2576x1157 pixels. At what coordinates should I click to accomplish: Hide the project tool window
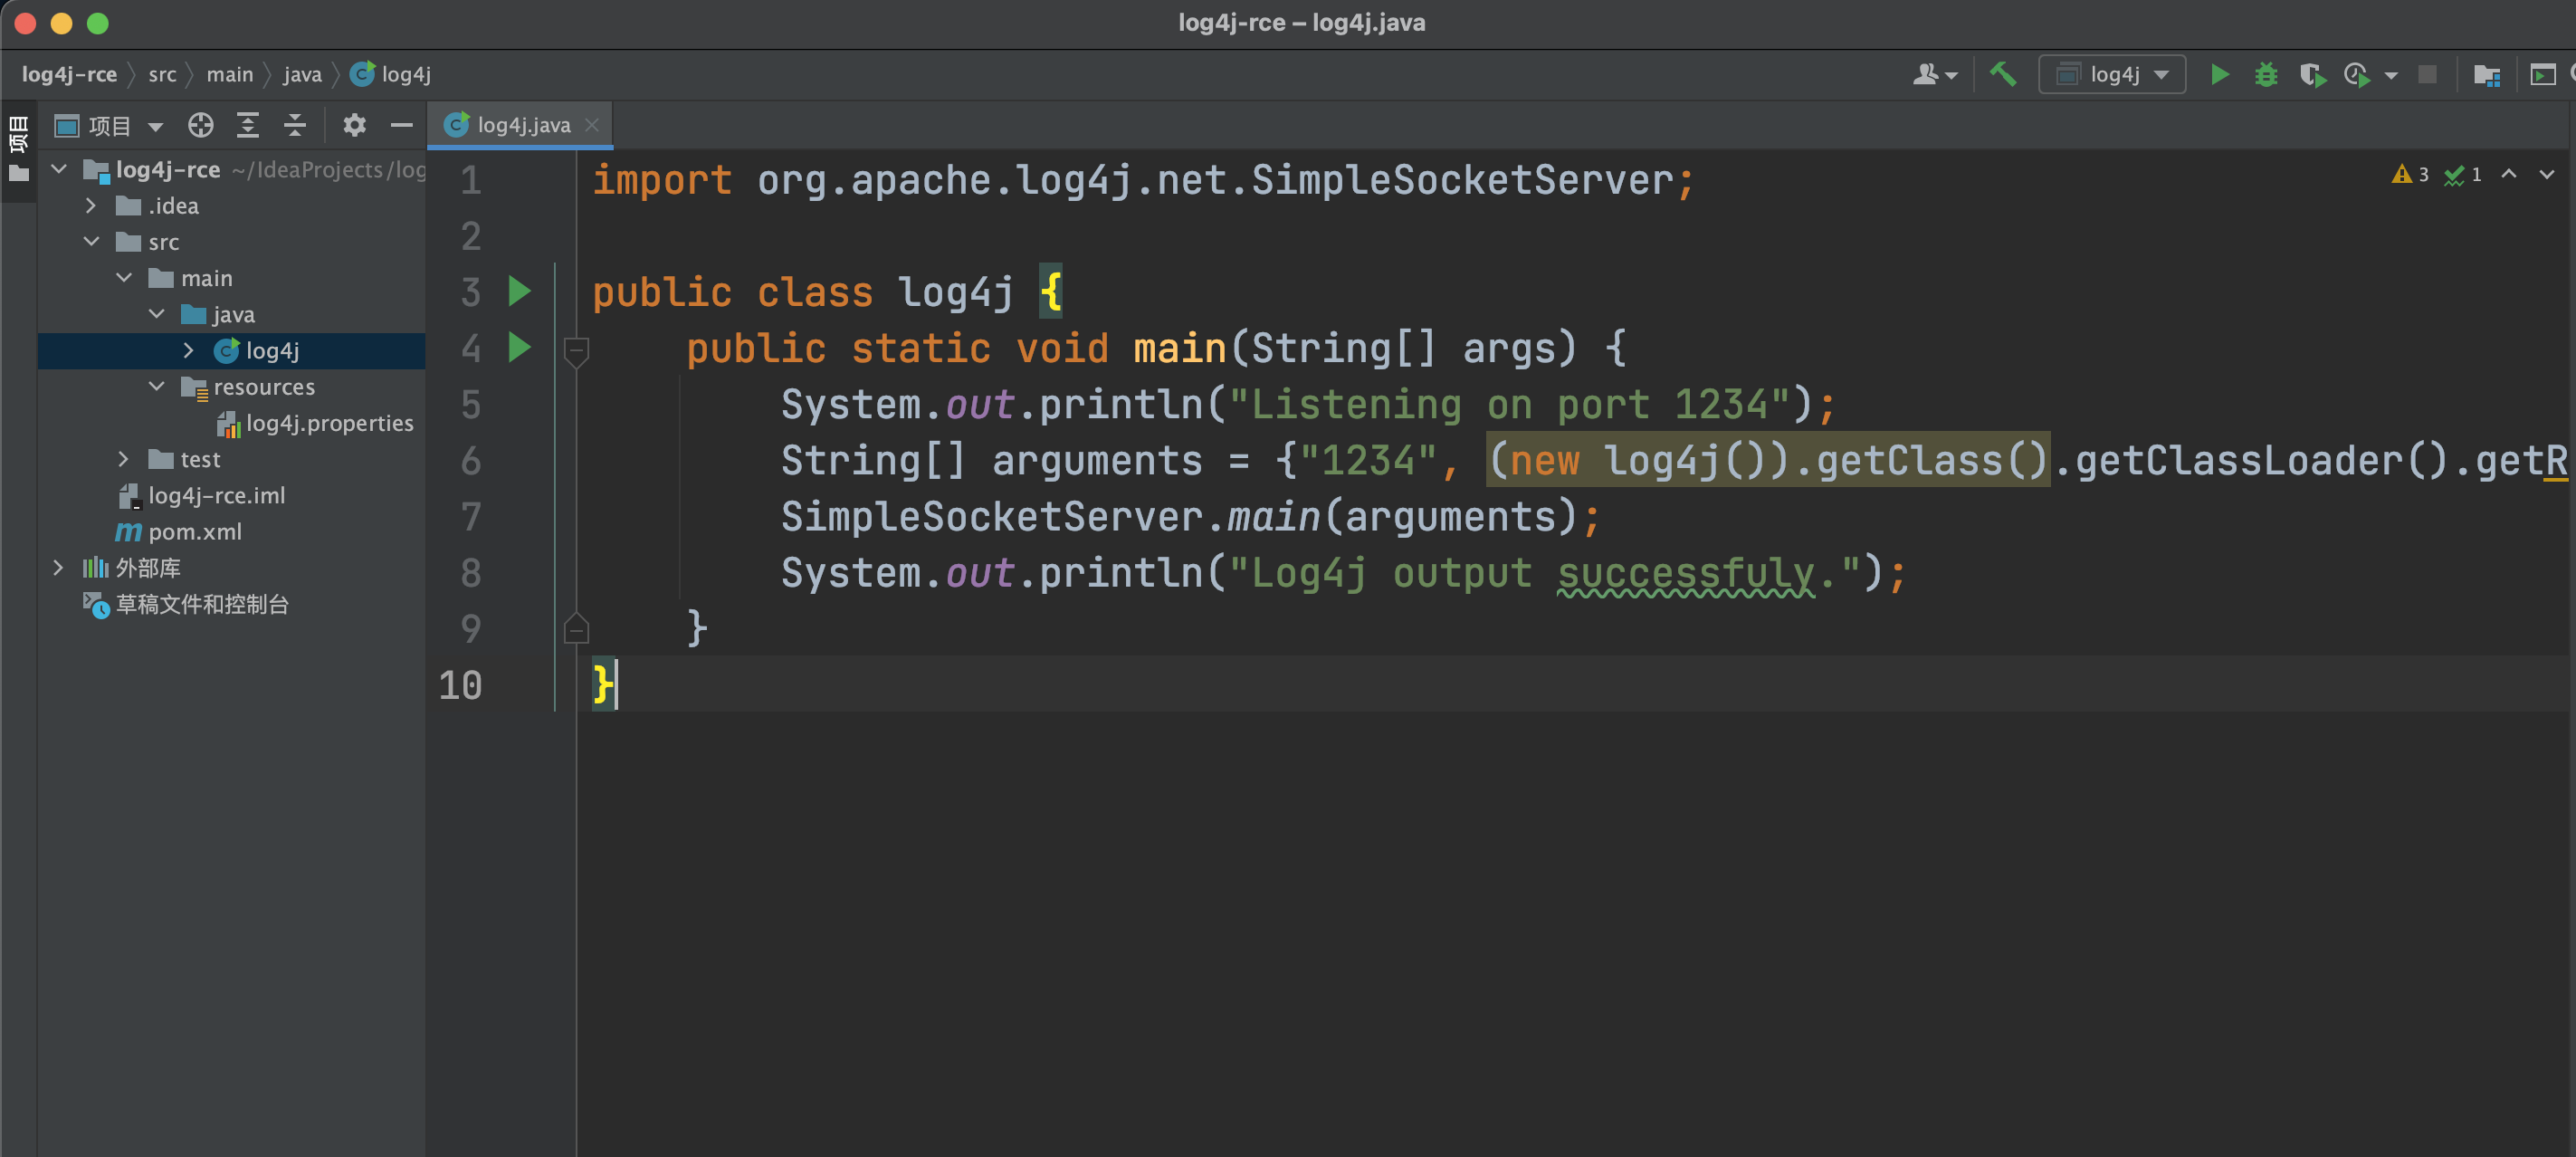point(402,125)
